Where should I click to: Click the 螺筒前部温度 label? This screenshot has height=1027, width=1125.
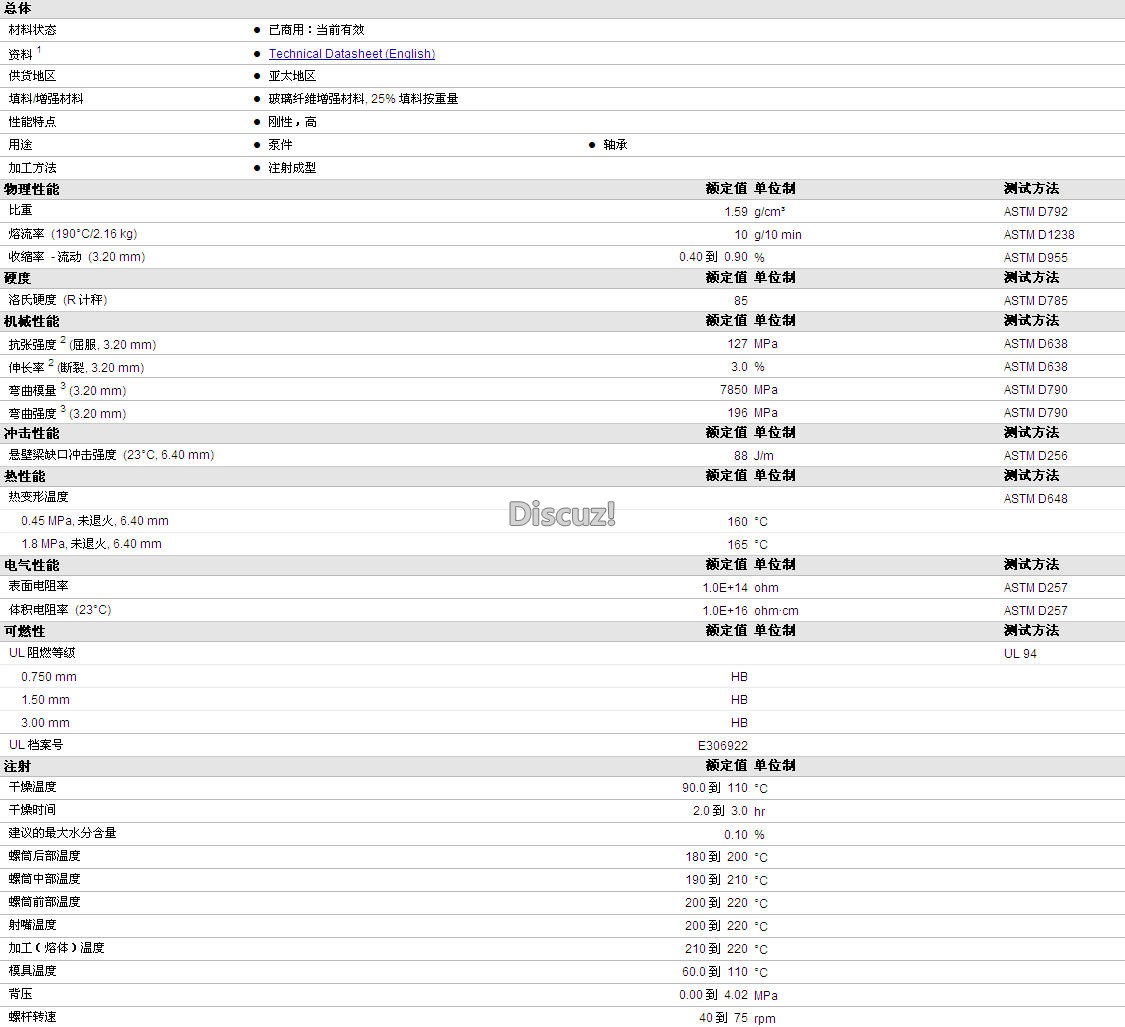click(44, 902)
